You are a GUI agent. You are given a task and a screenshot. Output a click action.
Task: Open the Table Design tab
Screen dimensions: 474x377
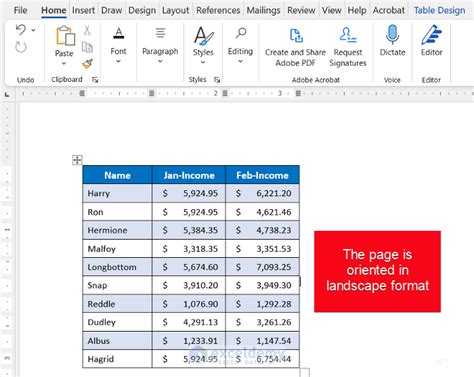click(439, 10)
